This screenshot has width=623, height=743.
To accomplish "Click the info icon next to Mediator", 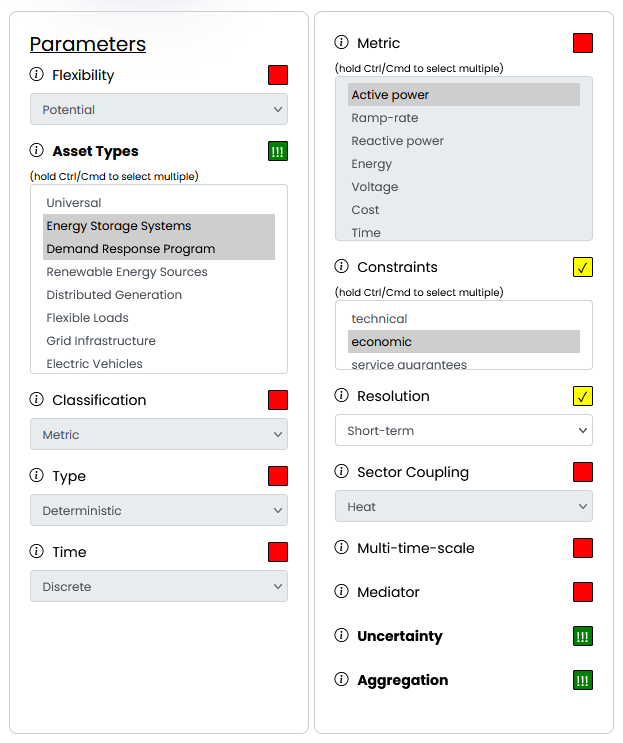I will point(342,592).
